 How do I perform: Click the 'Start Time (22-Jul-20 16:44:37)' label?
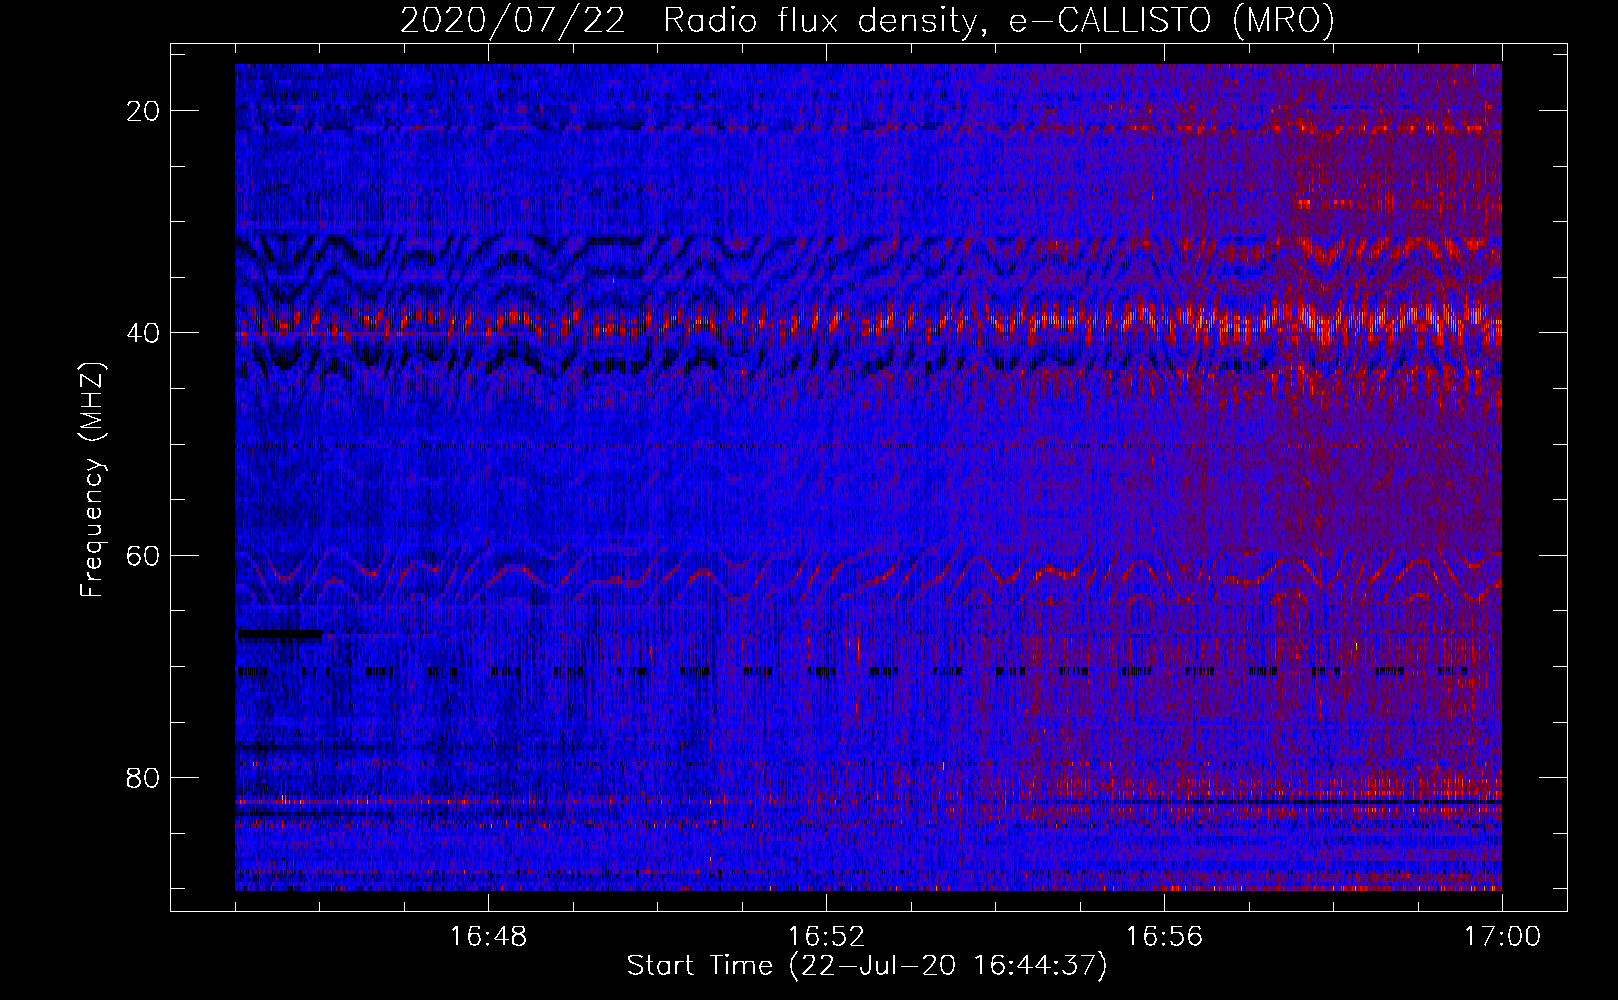pyautogui.click(x=867, y=966)
